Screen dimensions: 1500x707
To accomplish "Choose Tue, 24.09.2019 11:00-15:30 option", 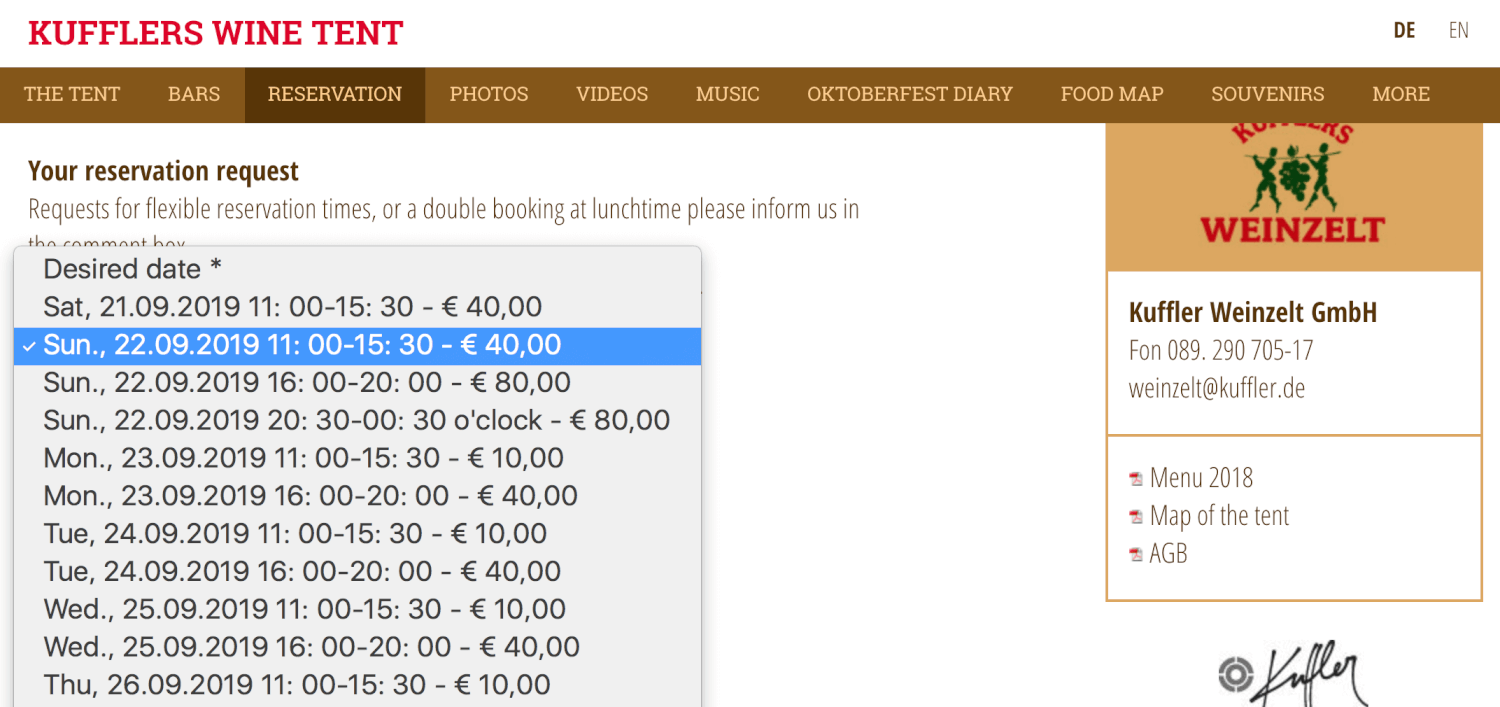I will point(357,534).
